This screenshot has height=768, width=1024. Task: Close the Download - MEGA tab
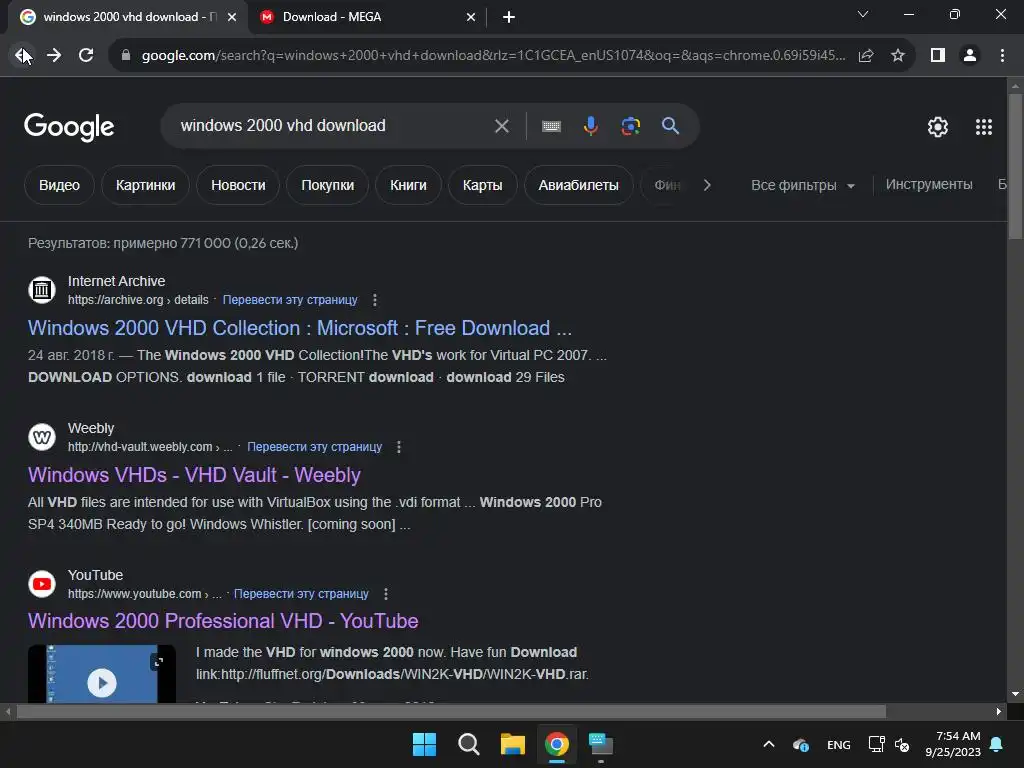471,17
